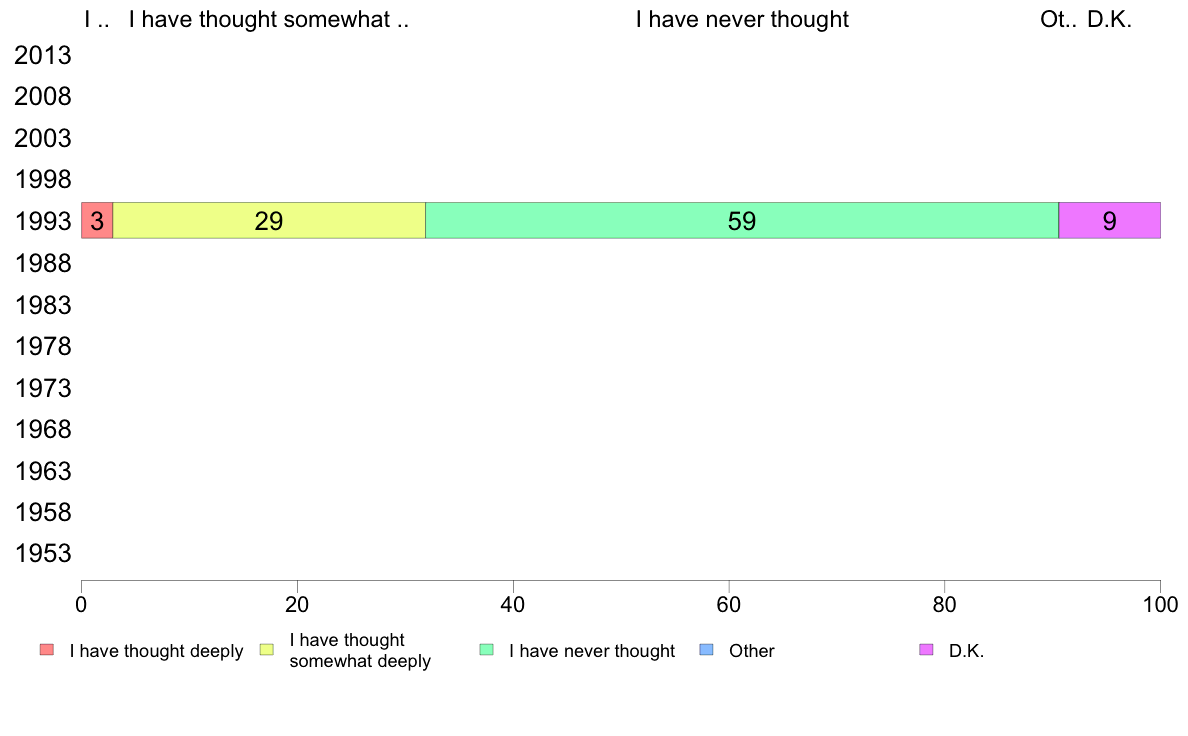Click the 1973 year label
Viewport: 1188px width, 736px height.
coord(43,388)
